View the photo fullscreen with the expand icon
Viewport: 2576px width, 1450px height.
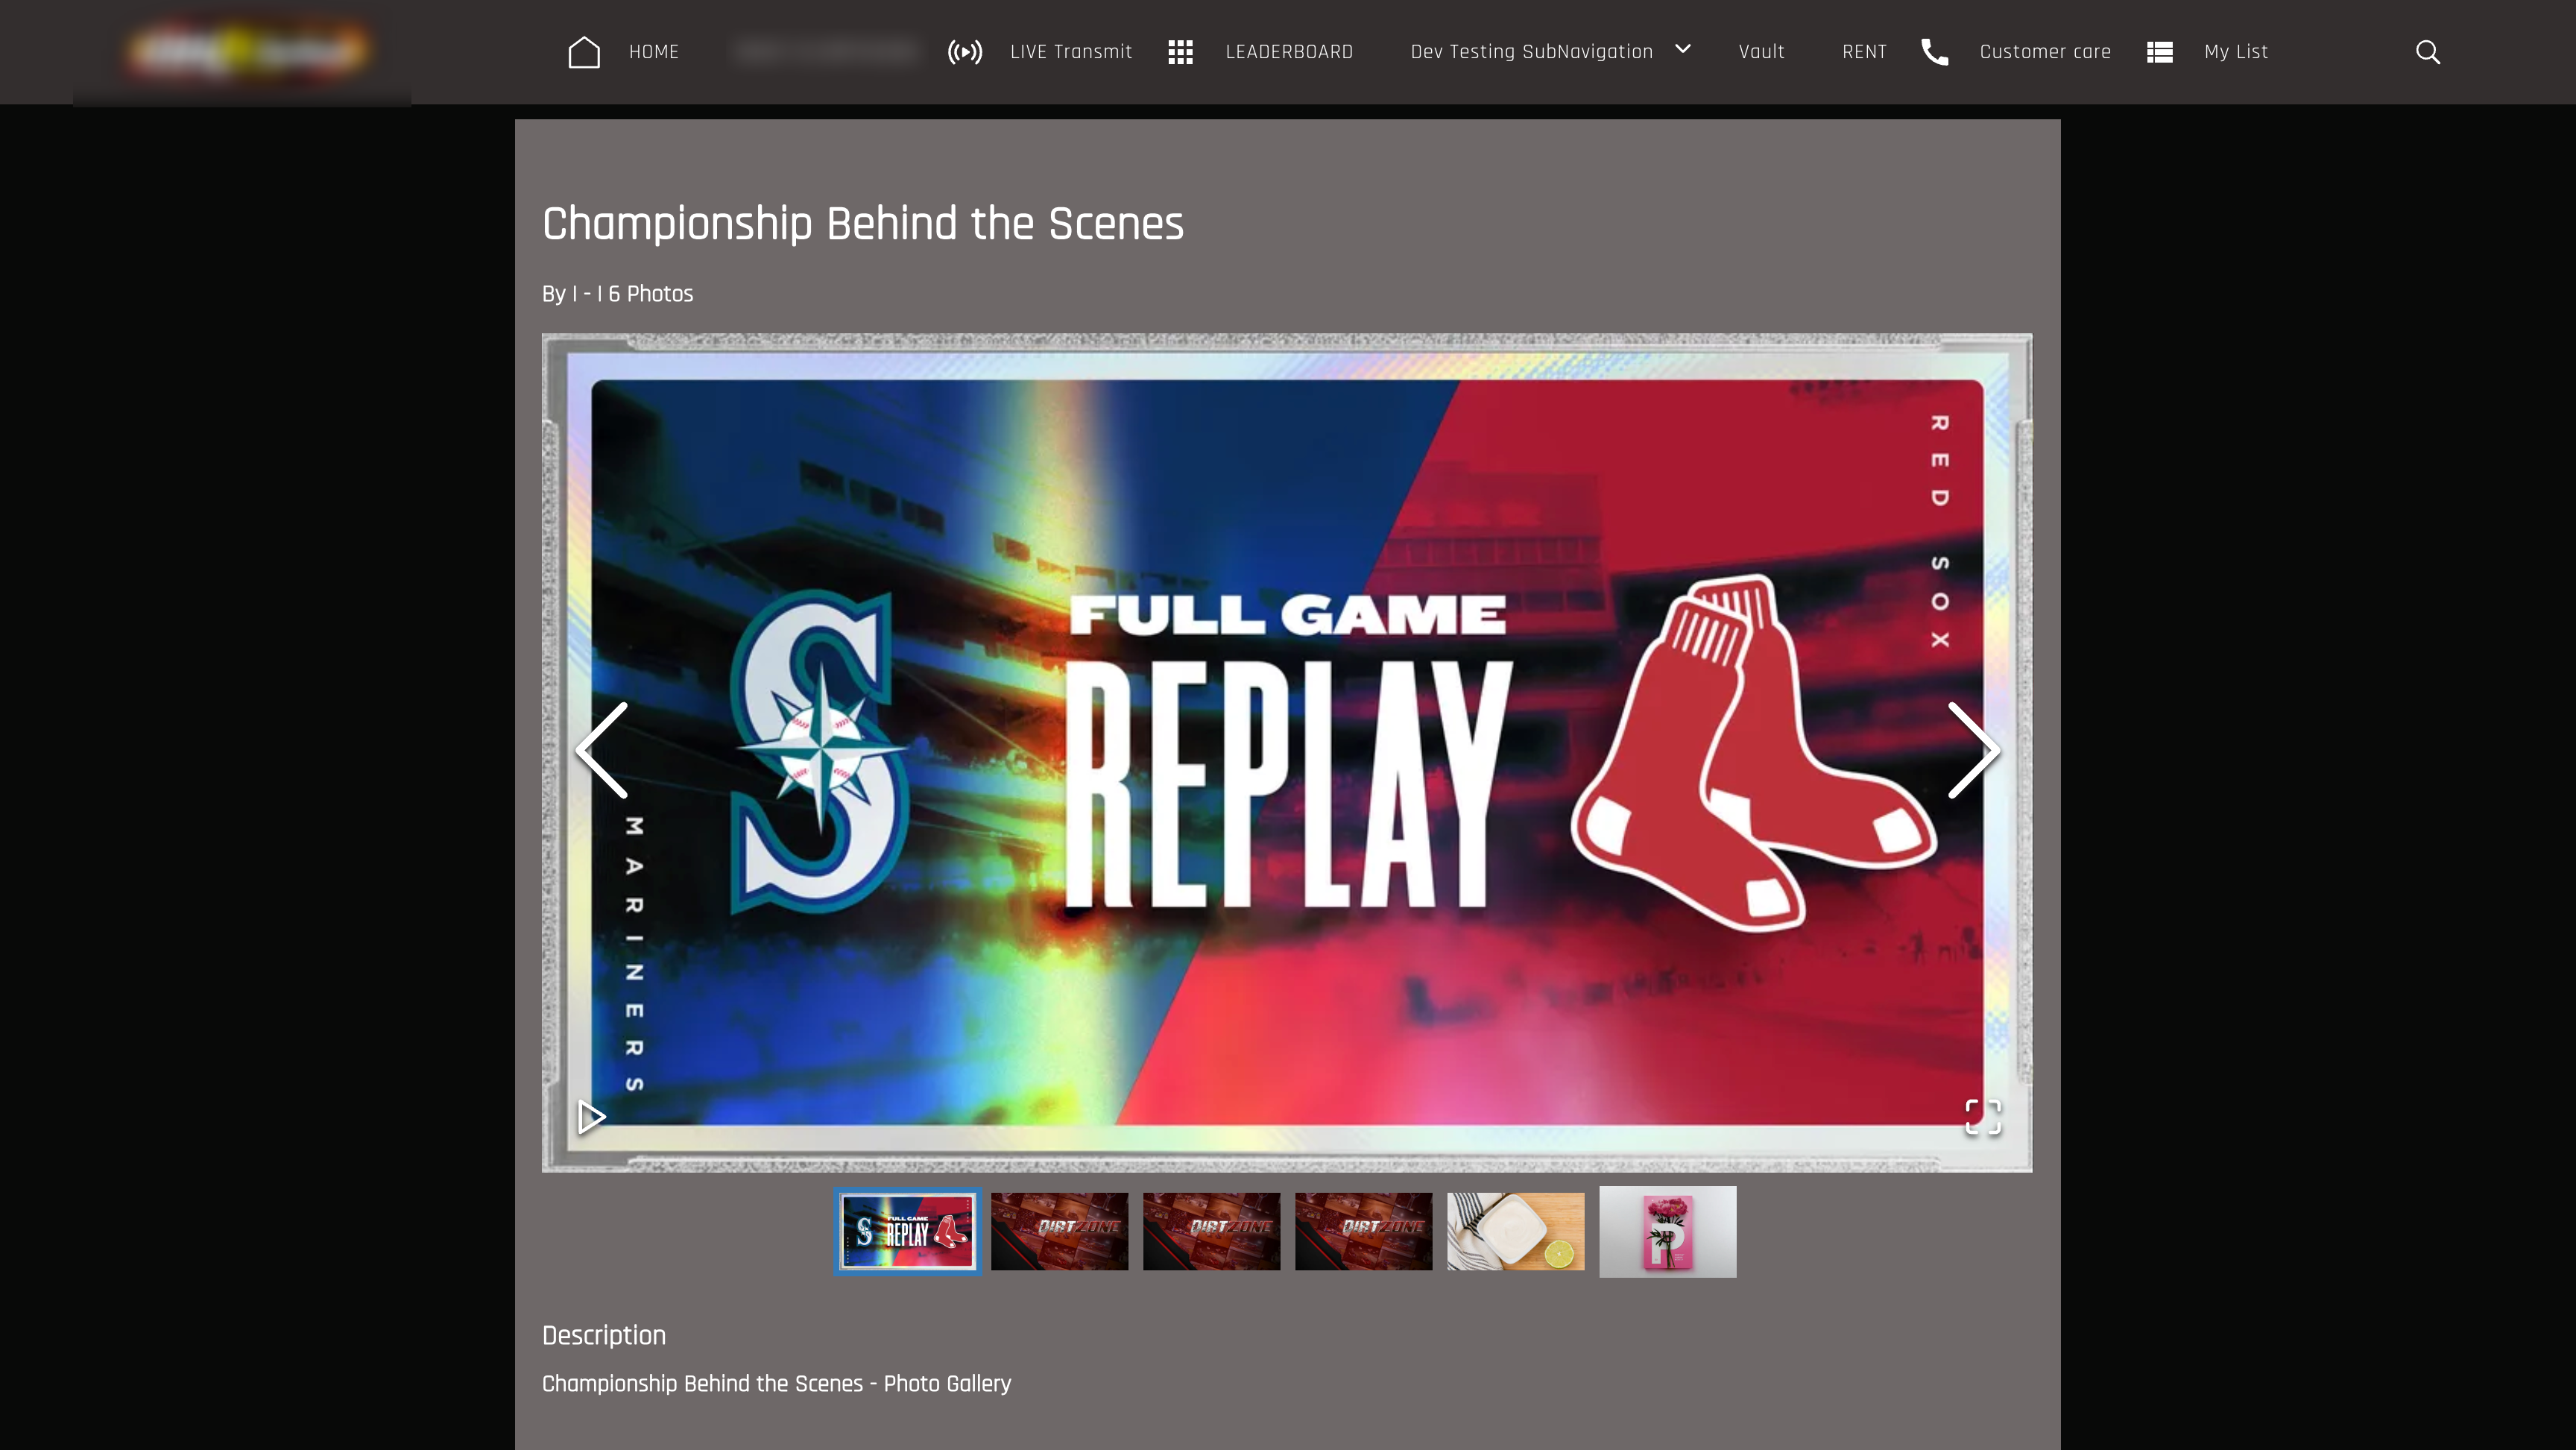(x=1983, y=1117)
